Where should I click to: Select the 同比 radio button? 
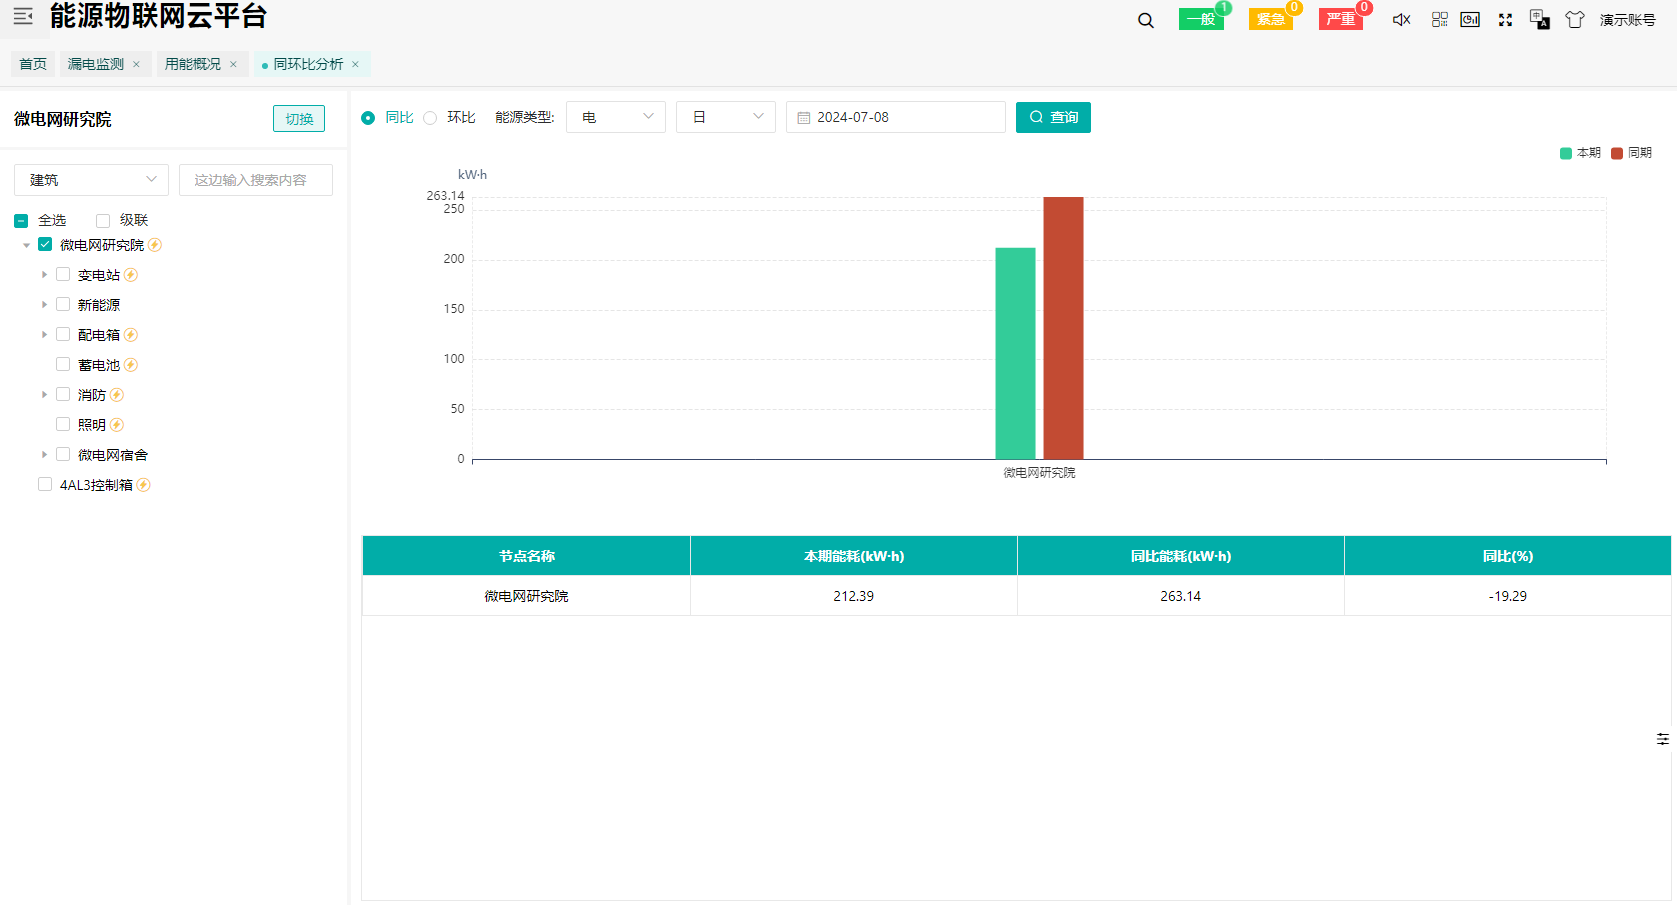[x=368, y=118]
